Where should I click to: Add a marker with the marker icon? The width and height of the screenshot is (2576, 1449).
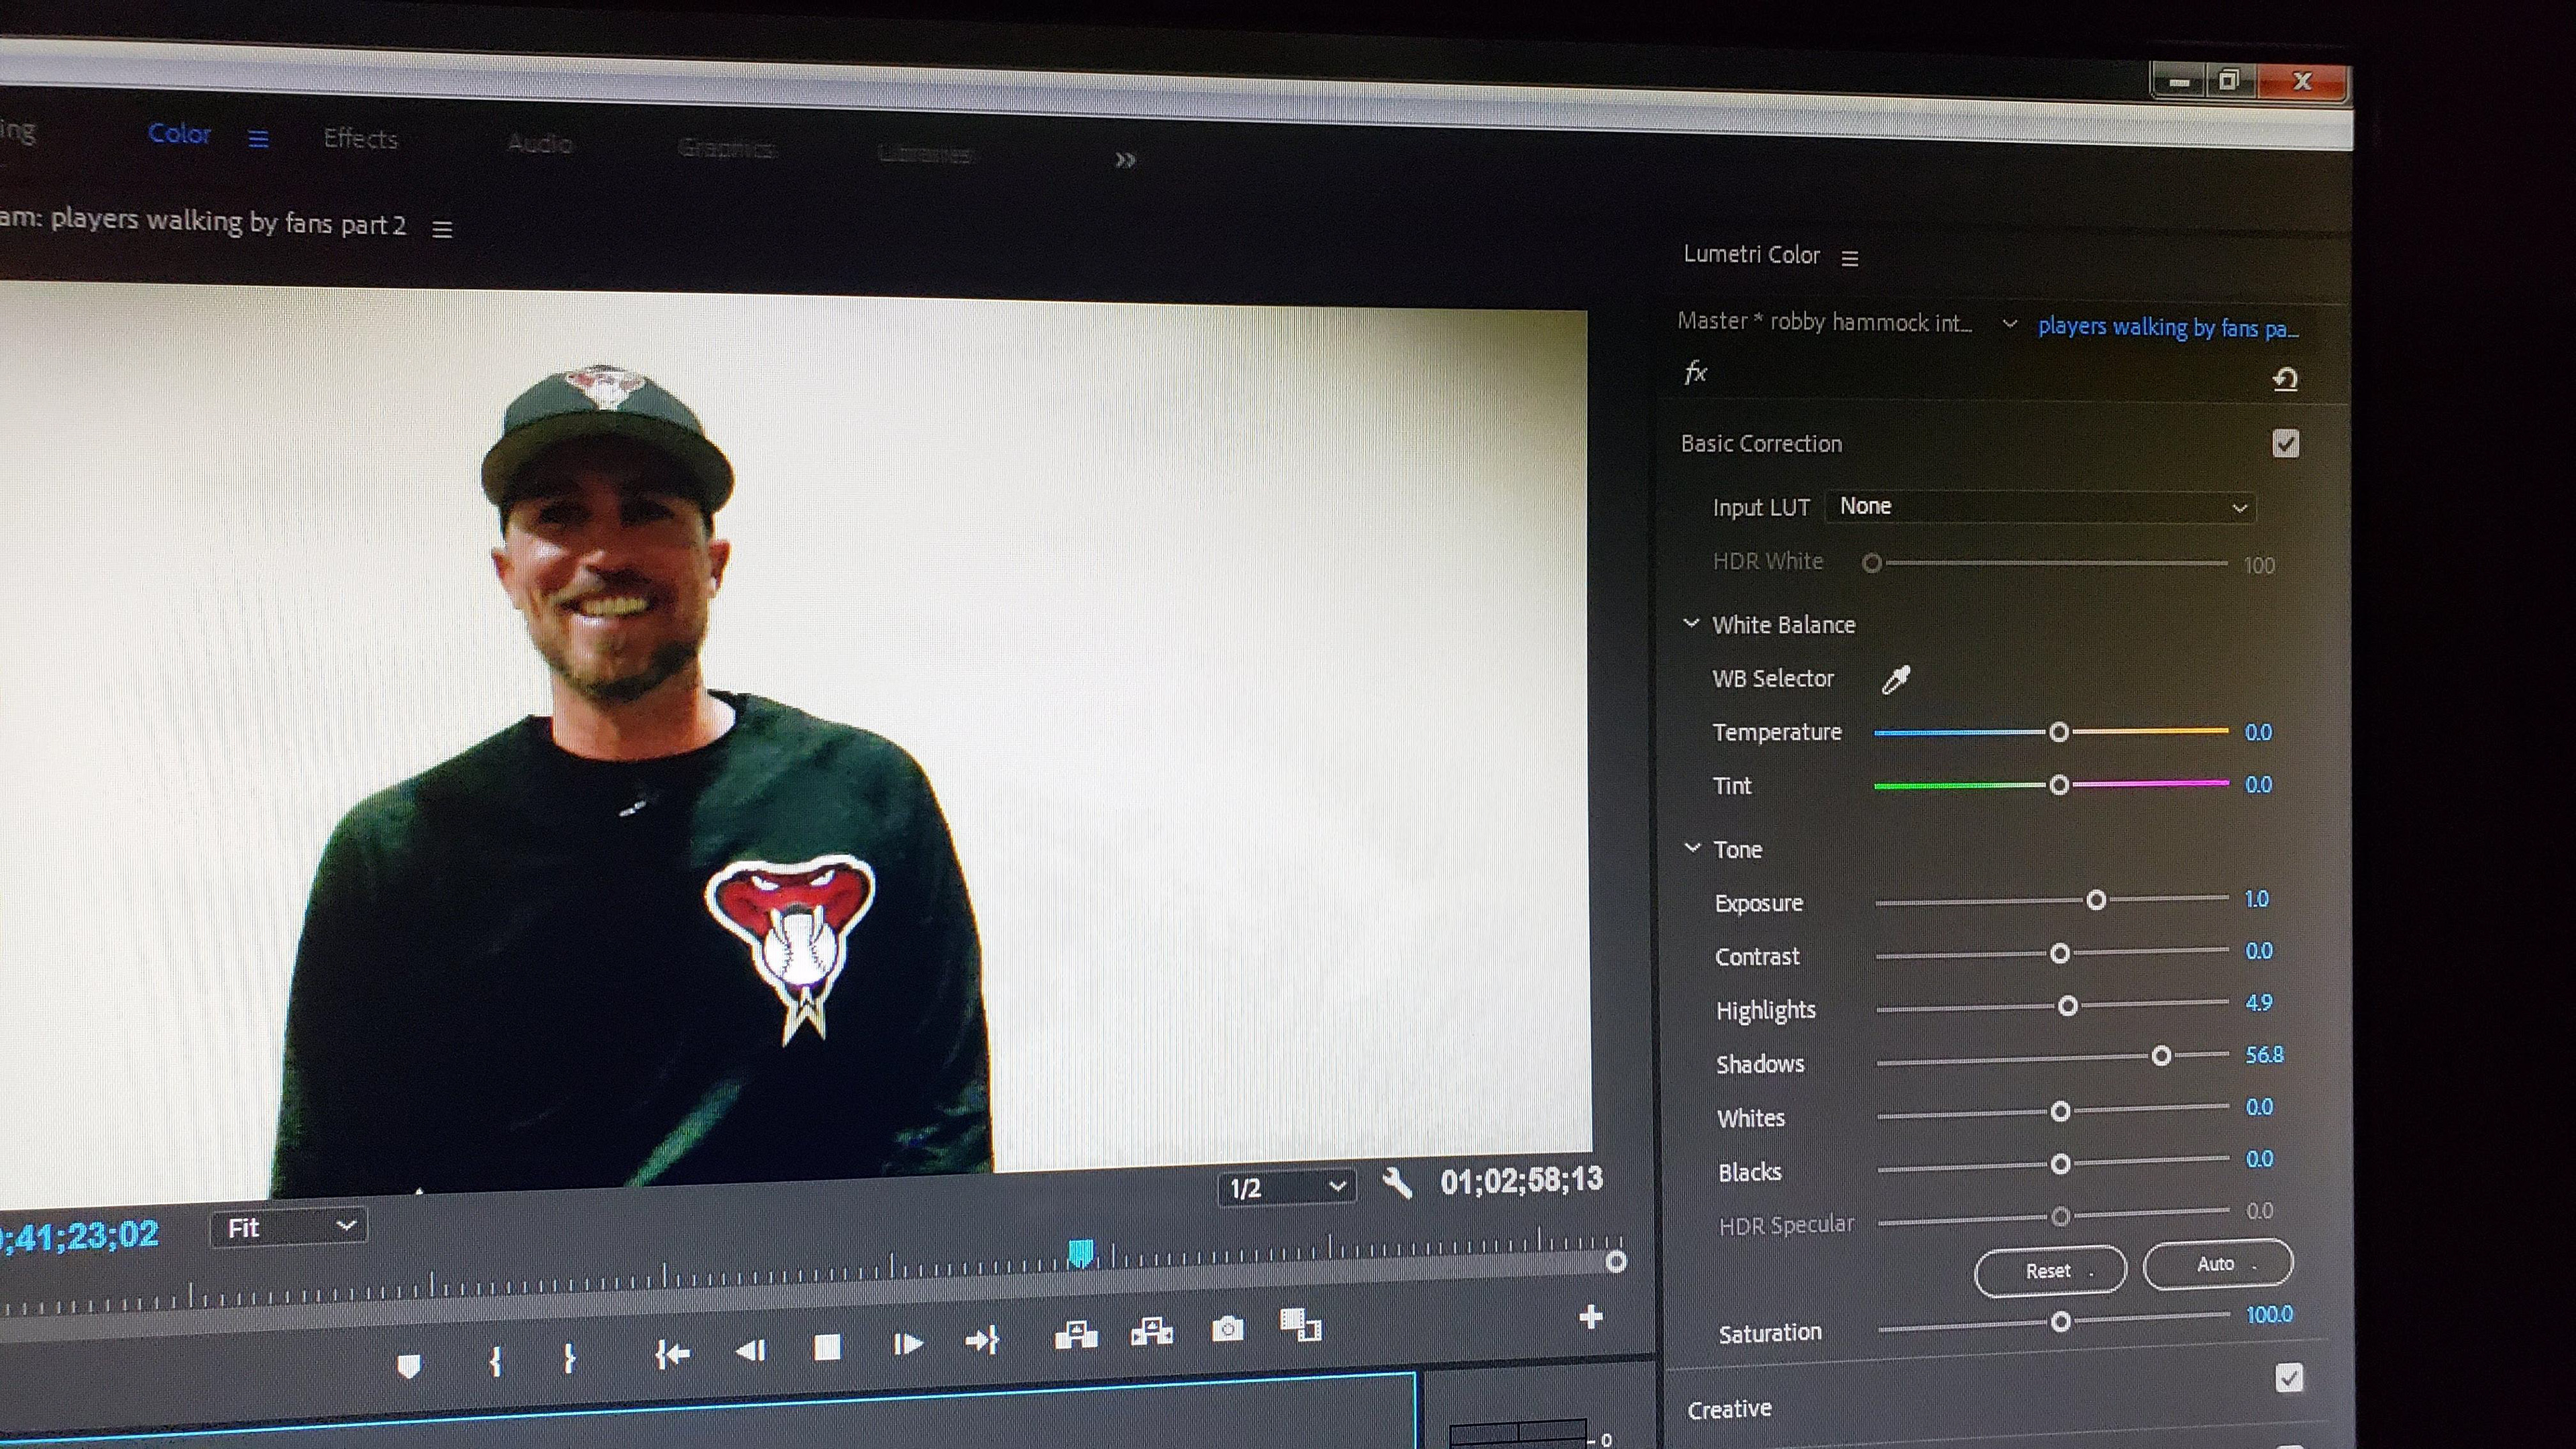click(x=408, y=1365)
